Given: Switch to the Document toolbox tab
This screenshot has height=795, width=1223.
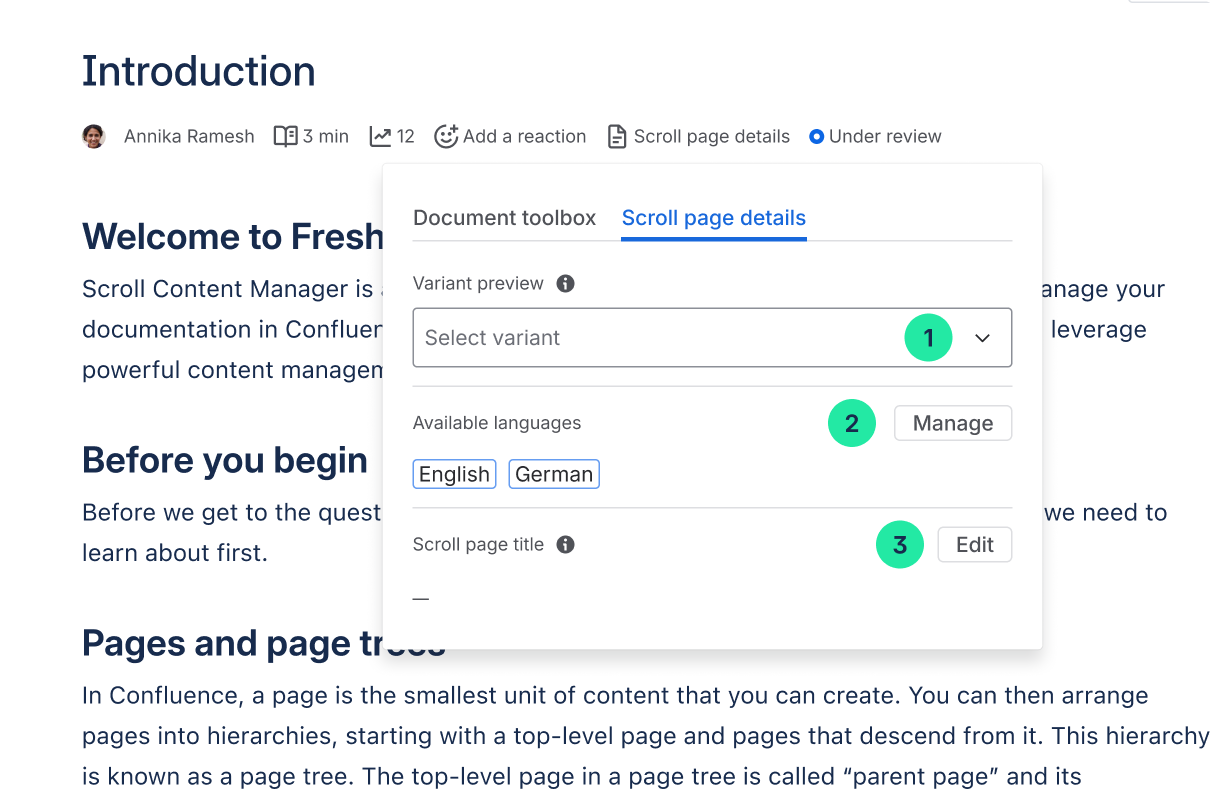Looking at the screenshot, I should coord(504,218).
